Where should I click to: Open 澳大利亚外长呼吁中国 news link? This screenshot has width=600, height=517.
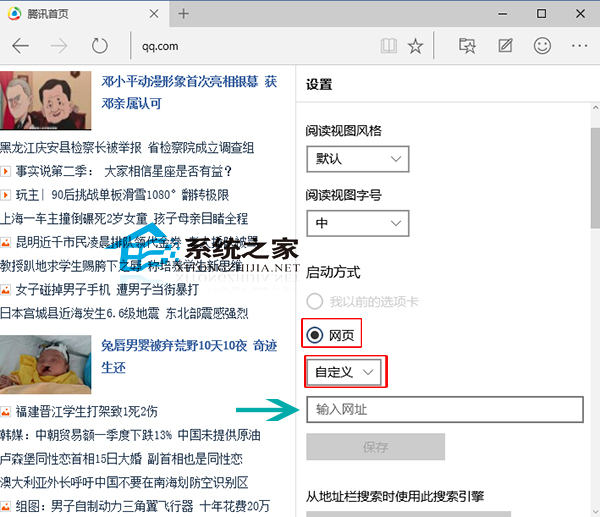coord(124,483)
